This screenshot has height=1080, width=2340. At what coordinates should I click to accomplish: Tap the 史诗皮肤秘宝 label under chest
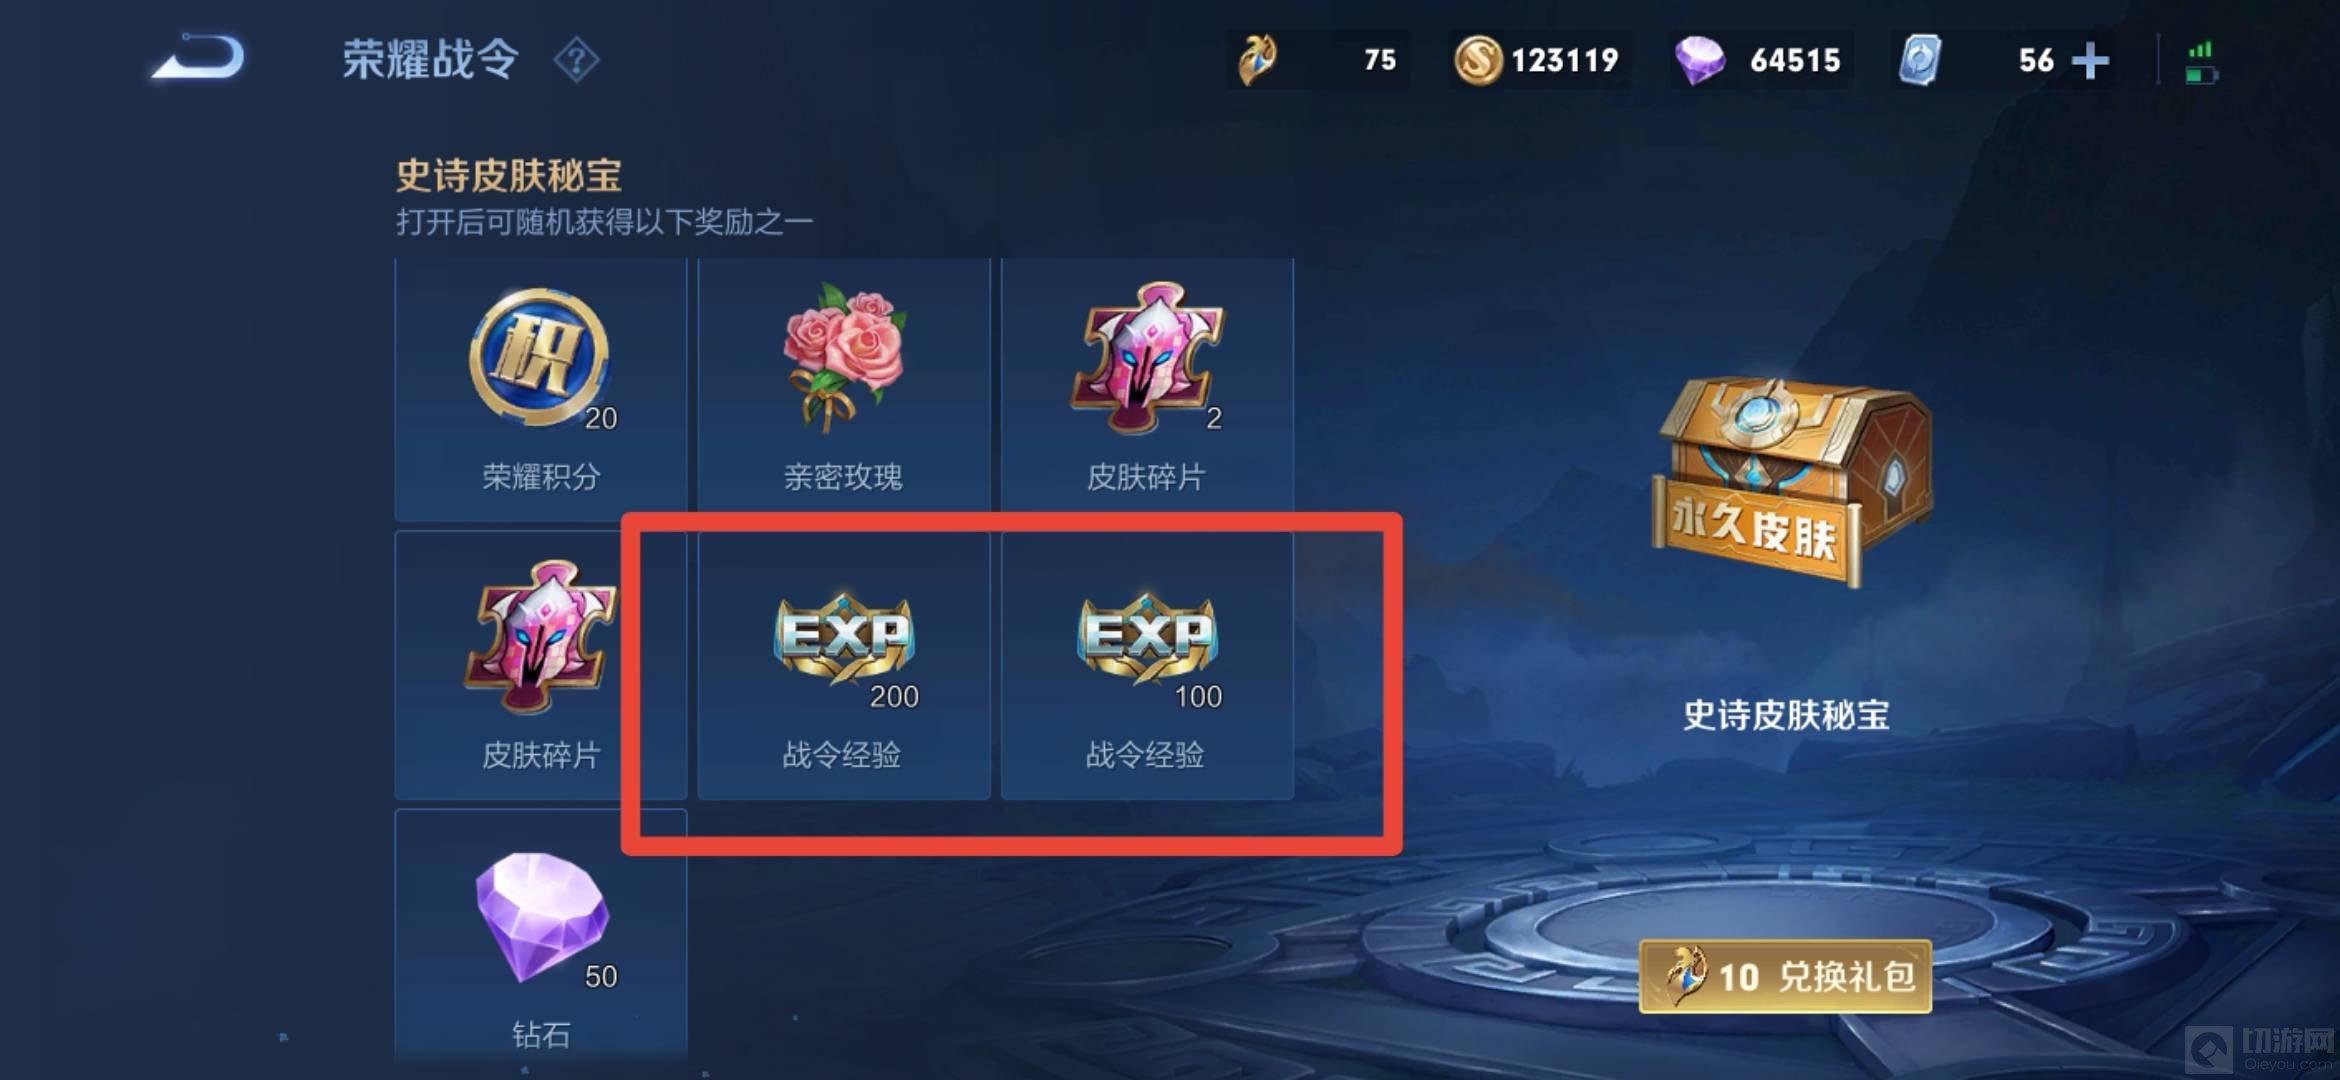click(1786, 715)
